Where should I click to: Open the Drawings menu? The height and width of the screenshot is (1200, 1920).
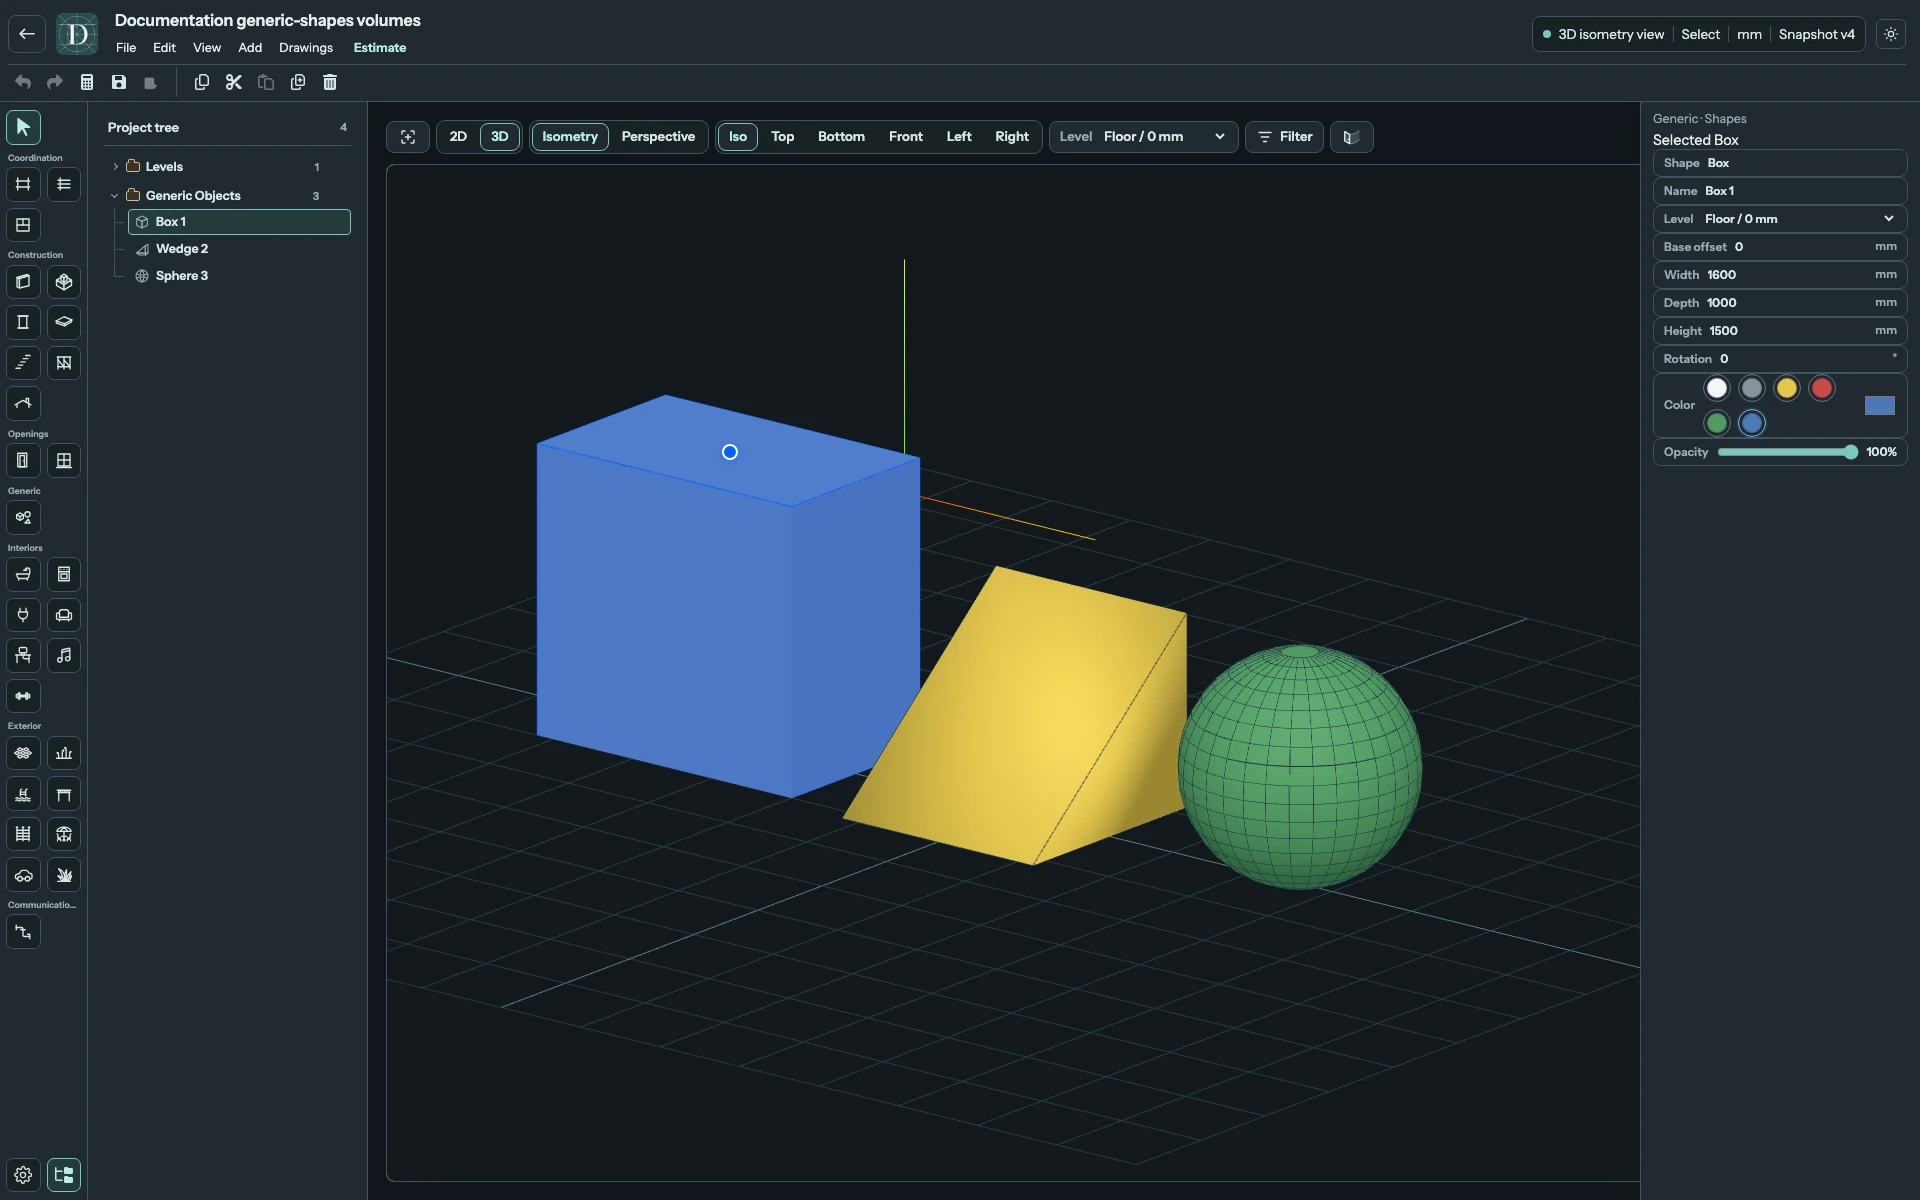[306, 48]
